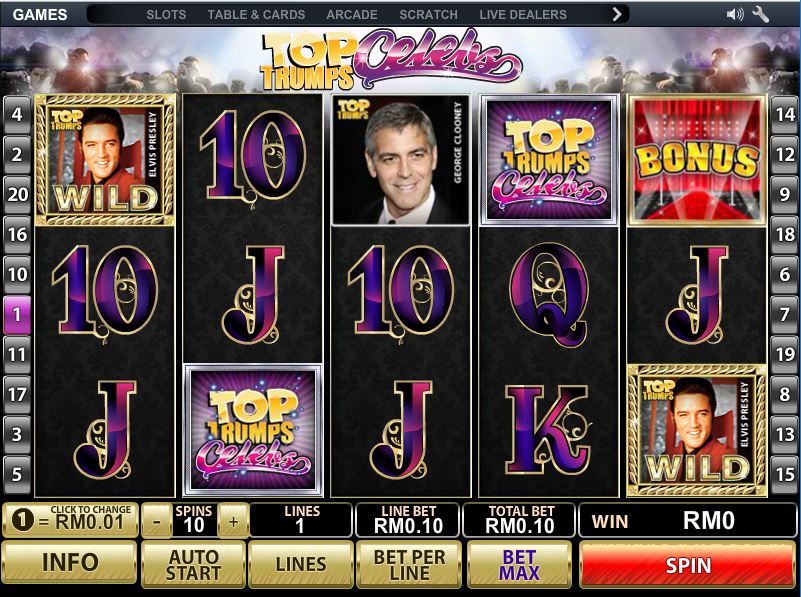Click the King symbol on reel four

(548, 430)
